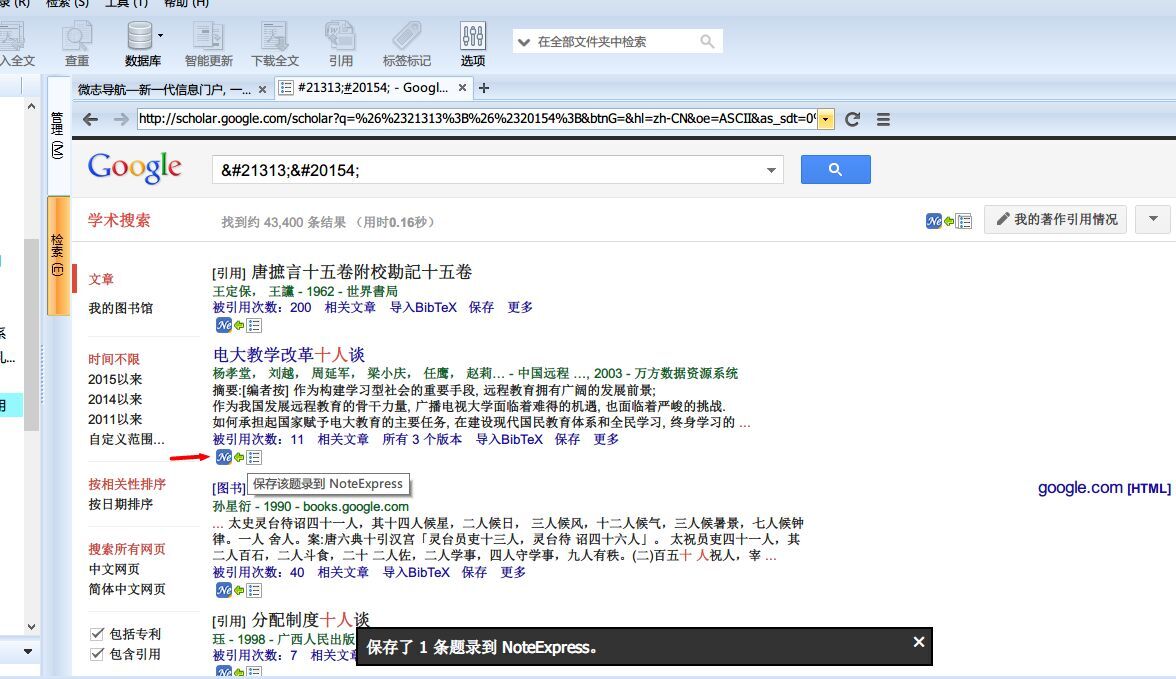Viewport: 1176px width, 679px height.
Task: Save 电大教学改革十人谈 with its Ne icon
Action: pyautogui.click(x=224, y=457)
